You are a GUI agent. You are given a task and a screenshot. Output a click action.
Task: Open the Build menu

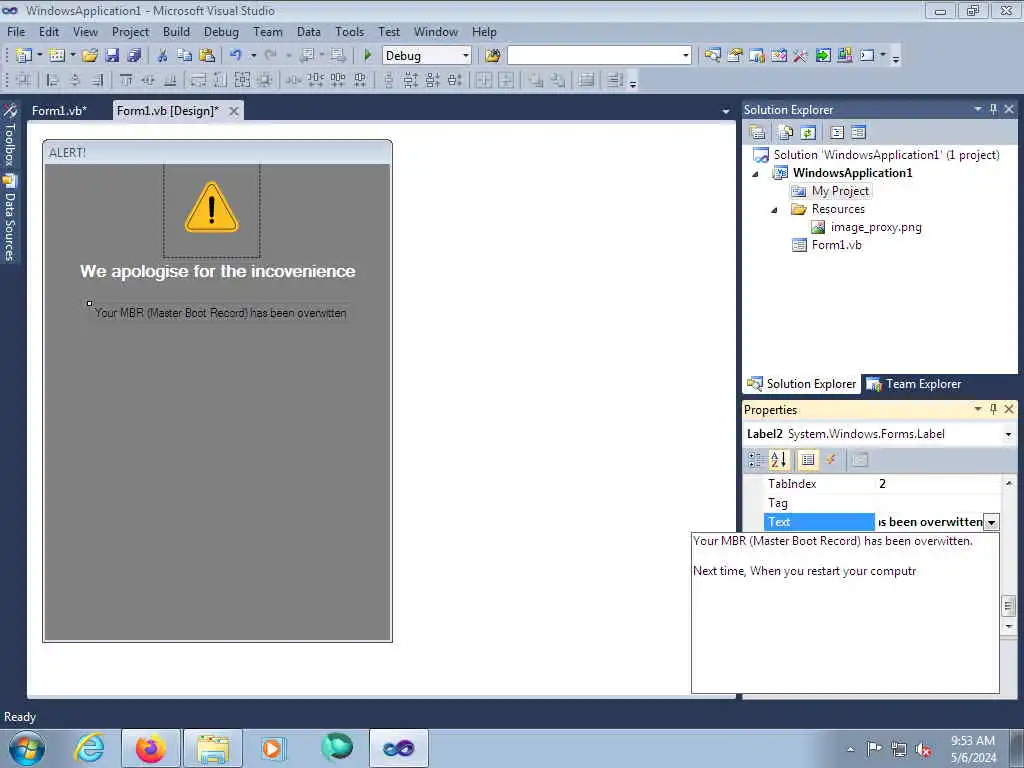176,31
